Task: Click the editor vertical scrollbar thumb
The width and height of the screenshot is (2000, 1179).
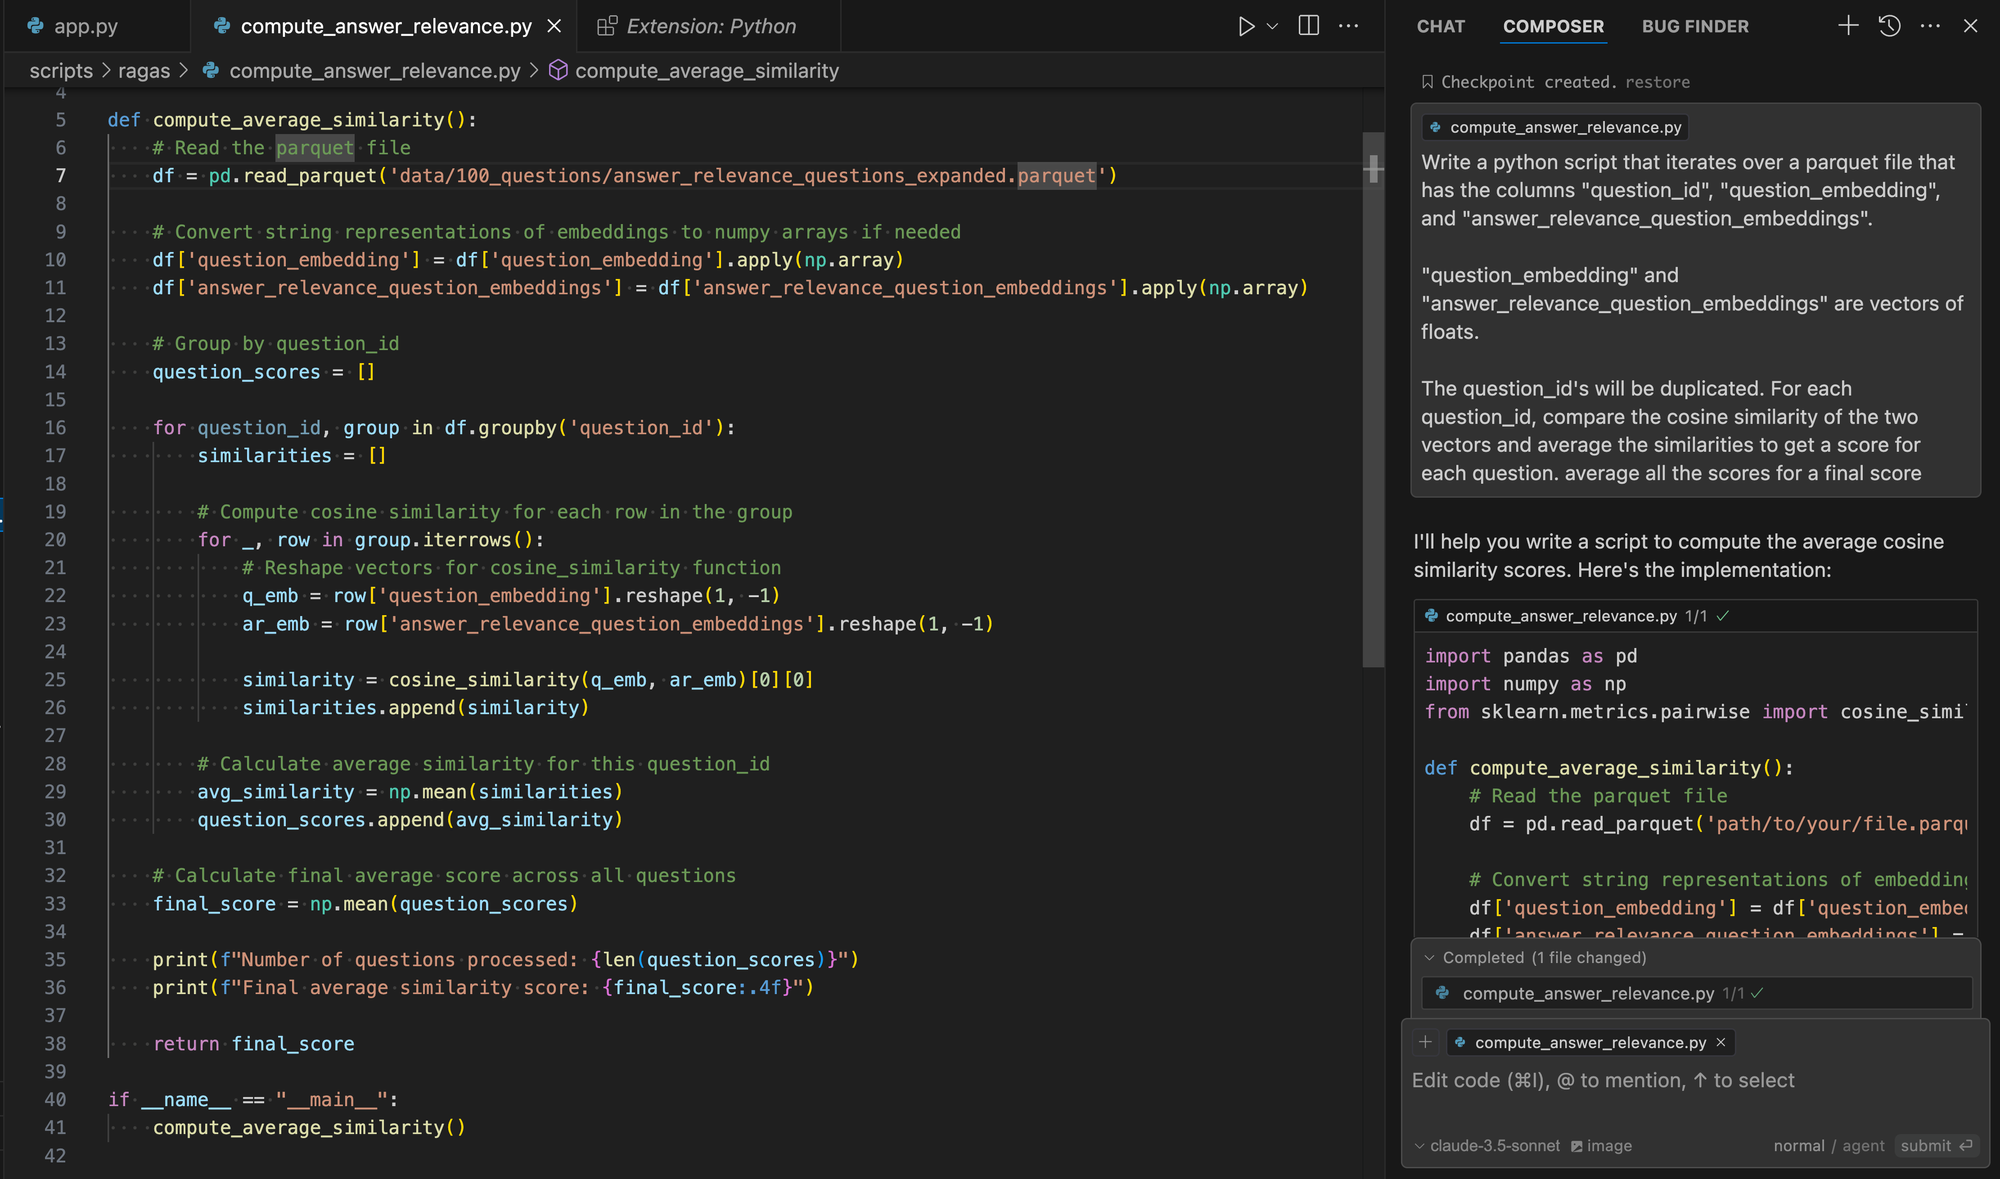Action: 1373,400
